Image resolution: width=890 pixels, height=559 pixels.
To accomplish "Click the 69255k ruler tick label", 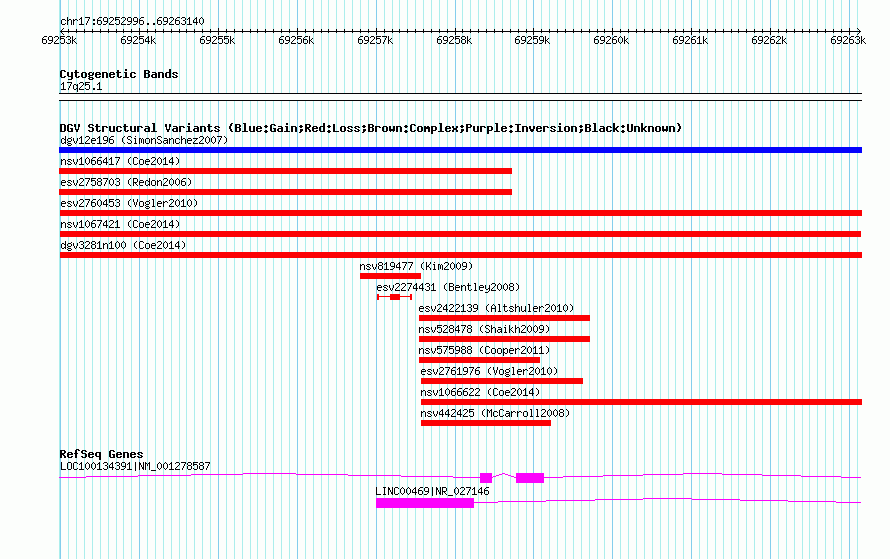I will click(217, 40).
